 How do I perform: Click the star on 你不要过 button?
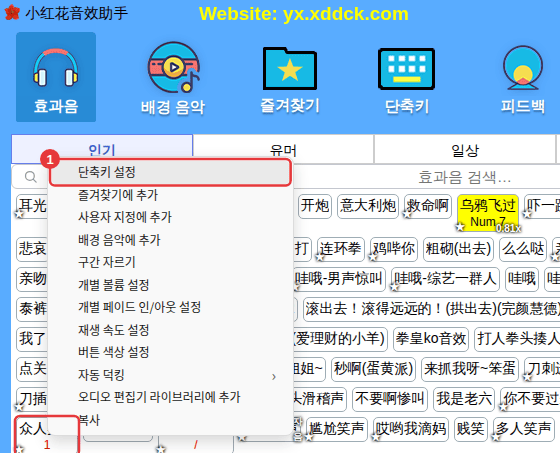(504, 407)
